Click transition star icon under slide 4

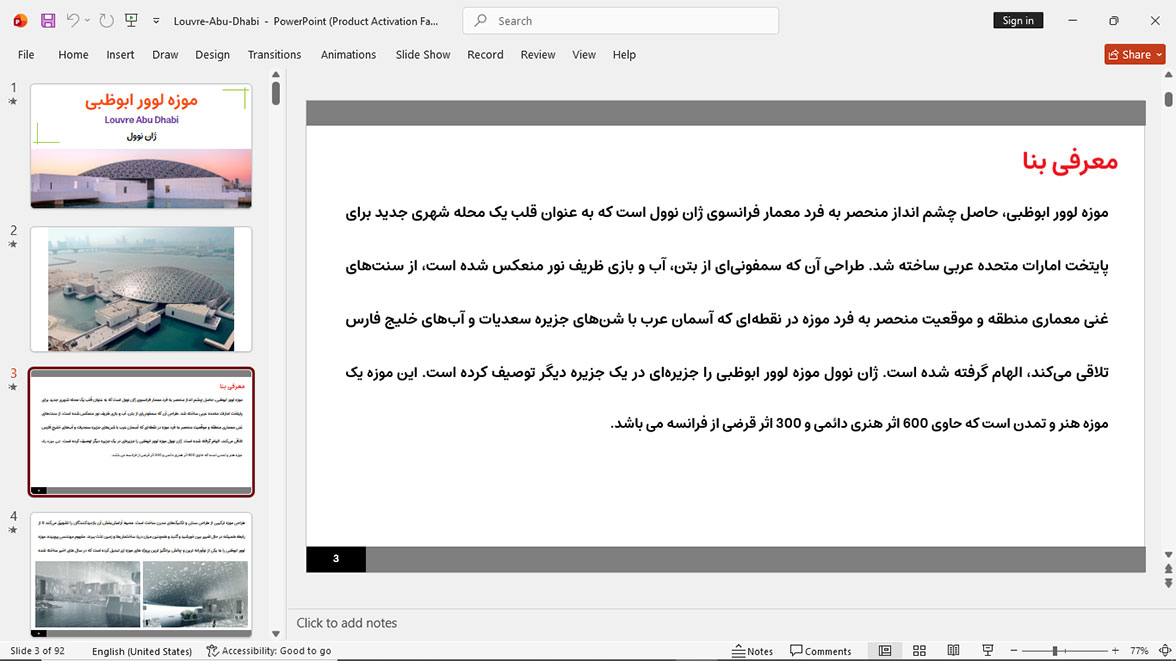[x=13, y=530]
